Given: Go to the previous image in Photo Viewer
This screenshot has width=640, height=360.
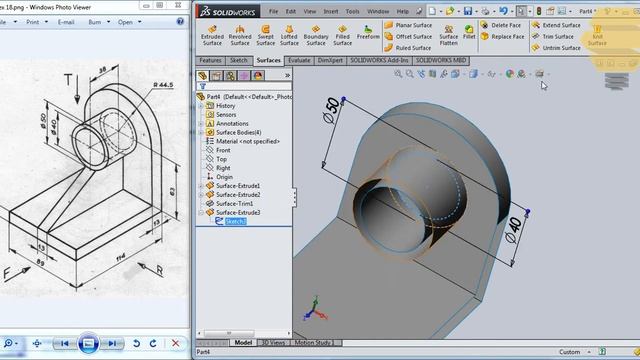Looking at the screenshot, I should tap(64, 344).
